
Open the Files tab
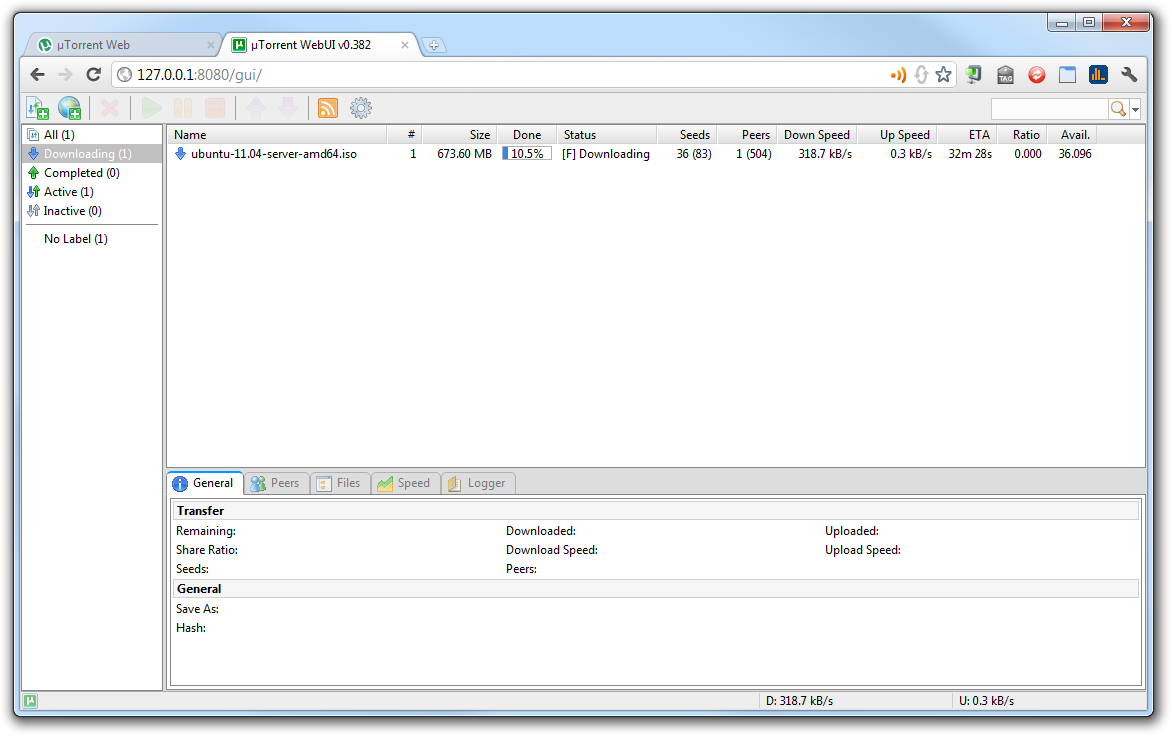coord(339,483)
